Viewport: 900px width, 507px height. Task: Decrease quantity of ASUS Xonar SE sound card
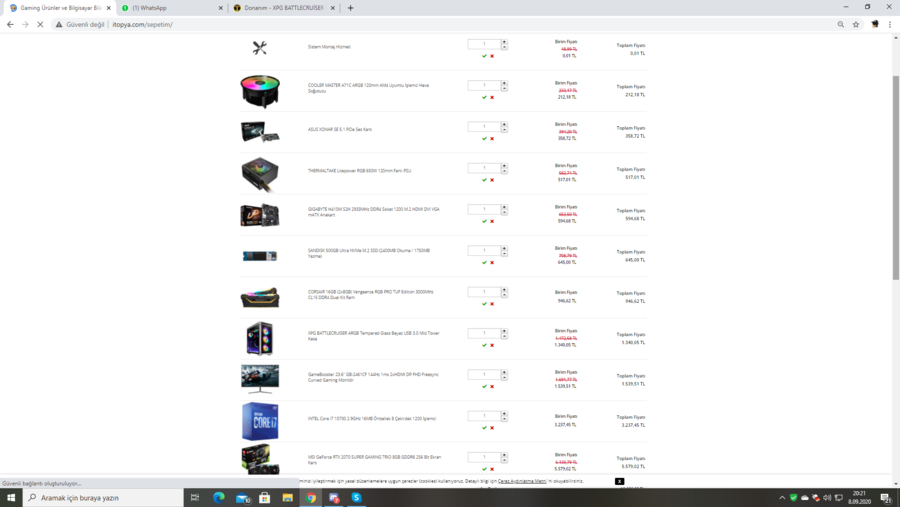click(x=505, y=129)
